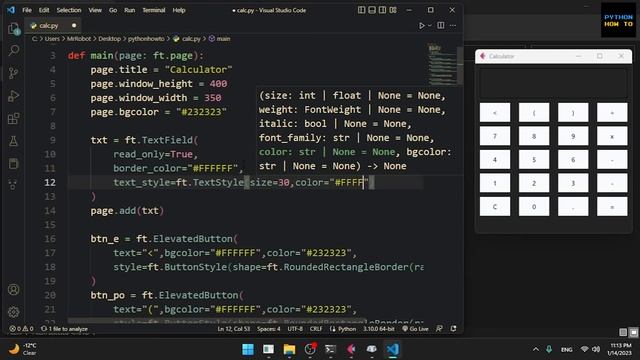Viewport: 640px width, 360px height.
Task: Click the unsaved dot on calc.py tab
Action: [x=74, y=25]
